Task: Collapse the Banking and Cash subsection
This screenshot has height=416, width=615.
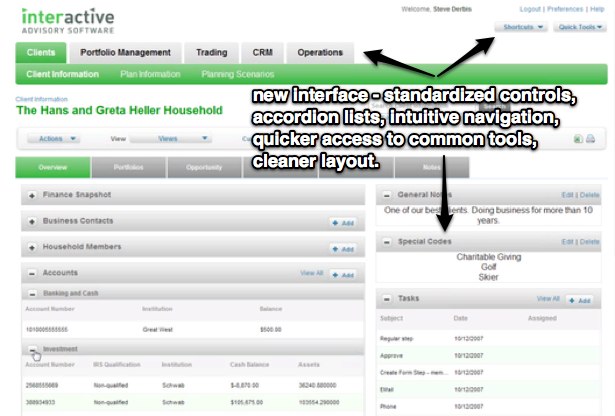Action: (x=33, y=293)
